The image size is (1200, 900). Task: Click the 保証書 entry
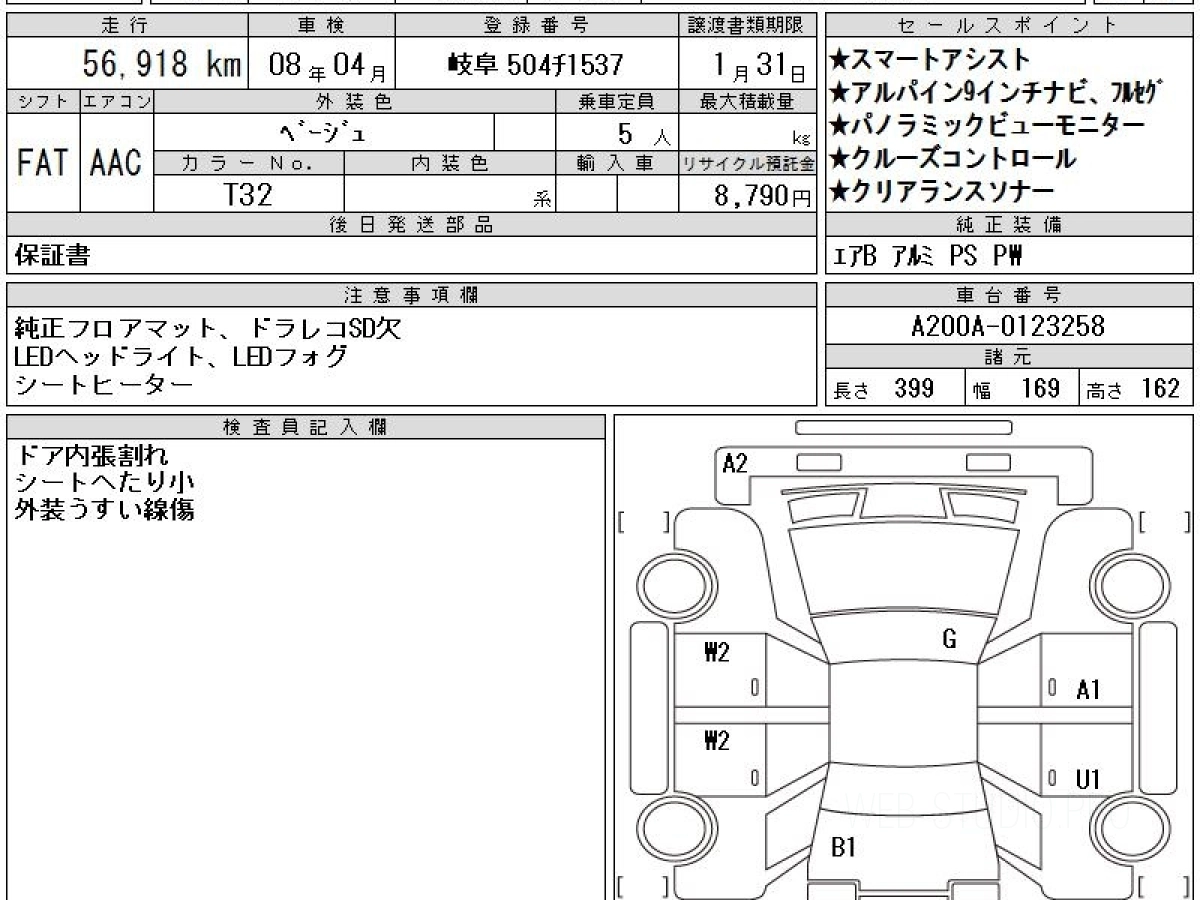tap(52, 256)
